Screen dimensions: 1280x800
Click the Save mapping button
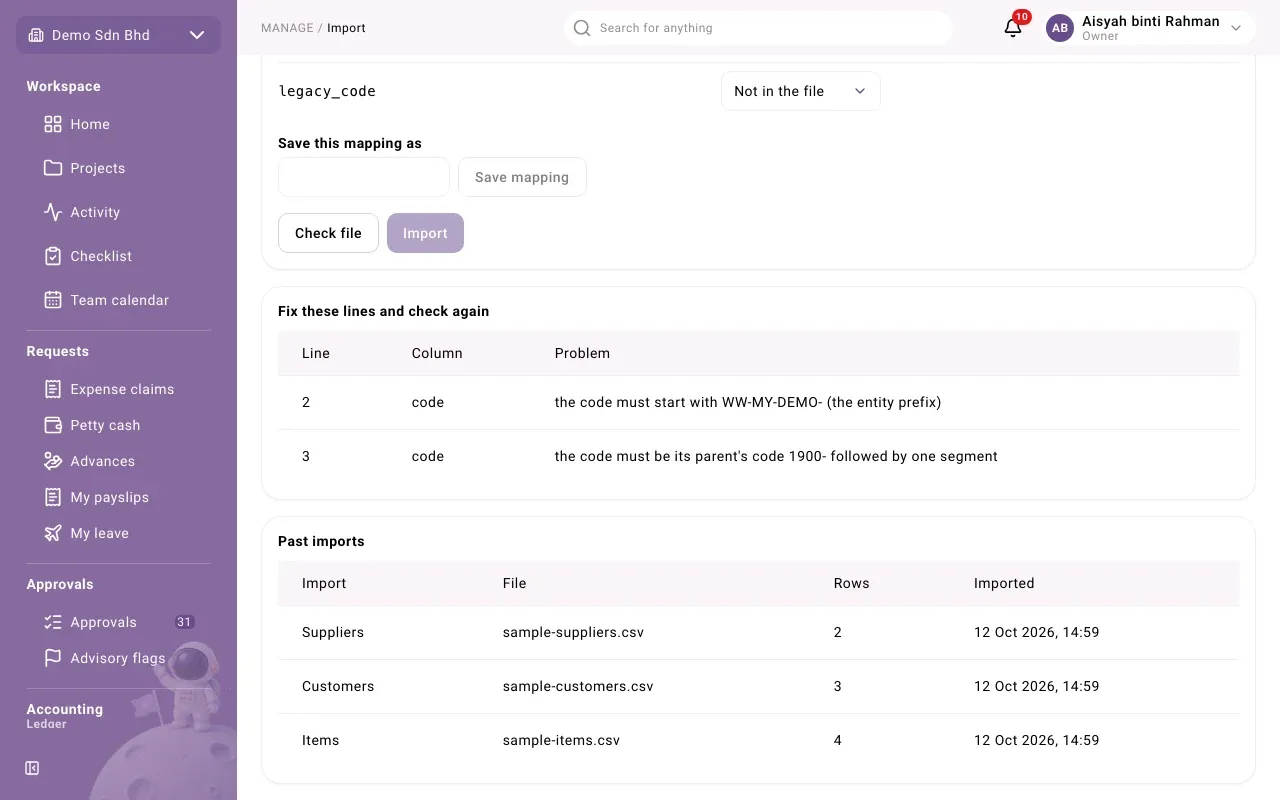point(522,177)
